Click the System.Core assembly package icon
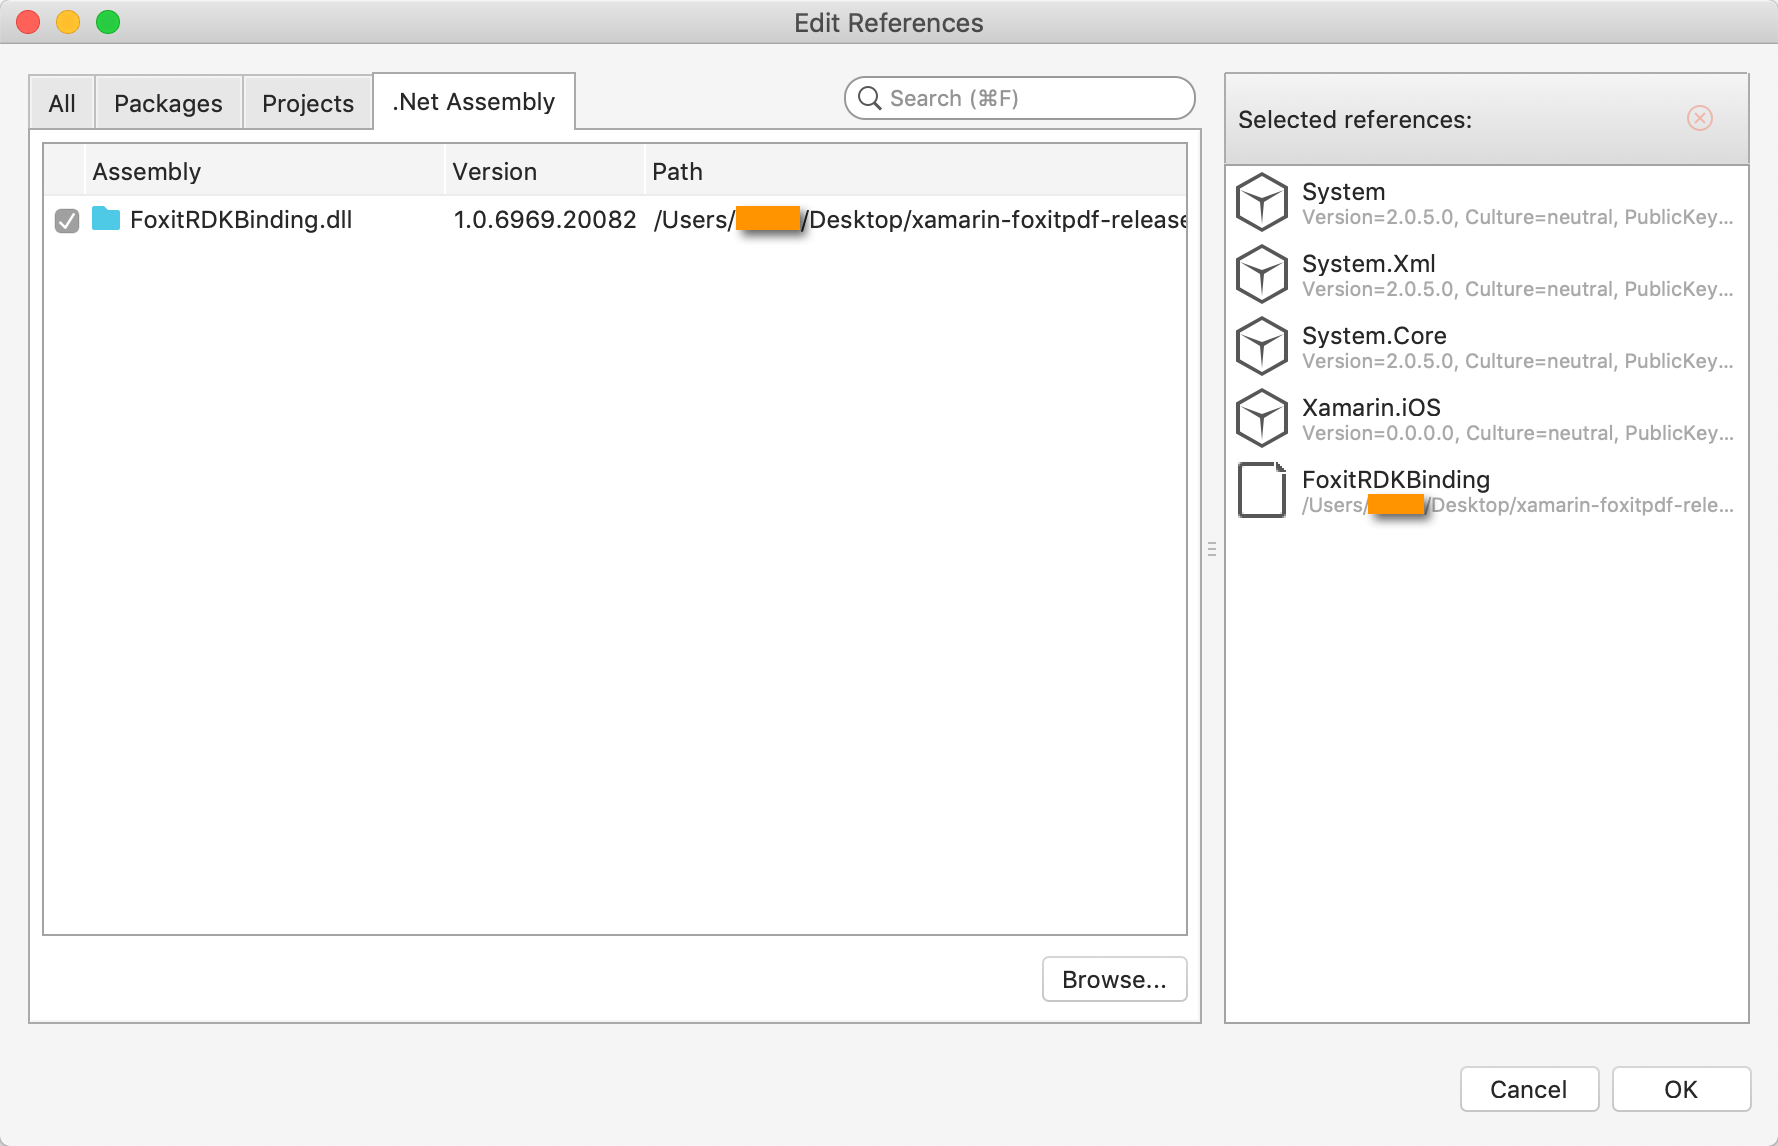 (1262, 346)
